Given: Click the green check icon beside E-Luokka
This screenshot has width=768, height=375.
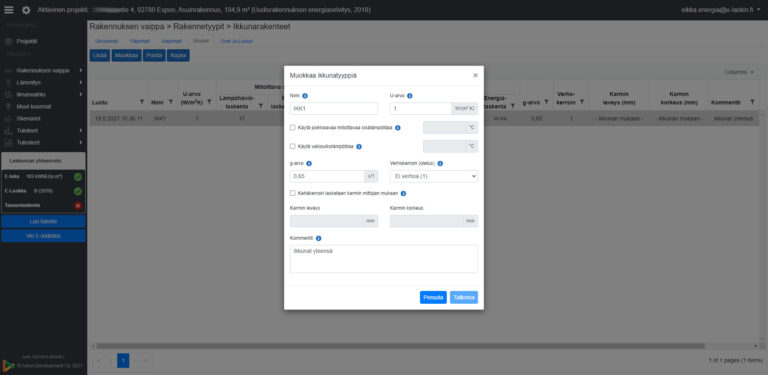Looking at the screenshot, I should [x=78, y=191].
